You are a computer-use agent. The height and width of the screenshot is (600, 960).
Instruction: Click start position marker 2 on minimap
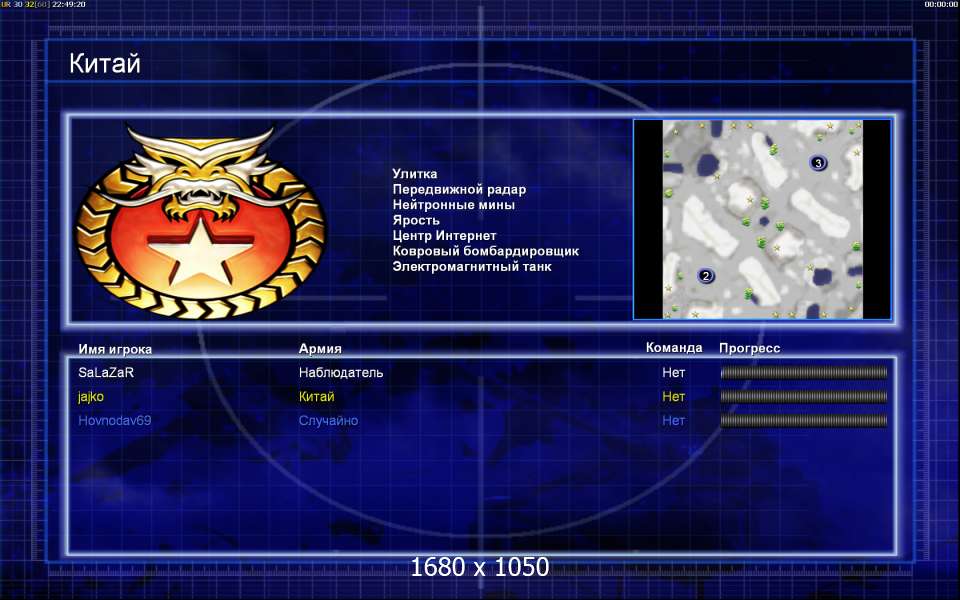(705, 276)
